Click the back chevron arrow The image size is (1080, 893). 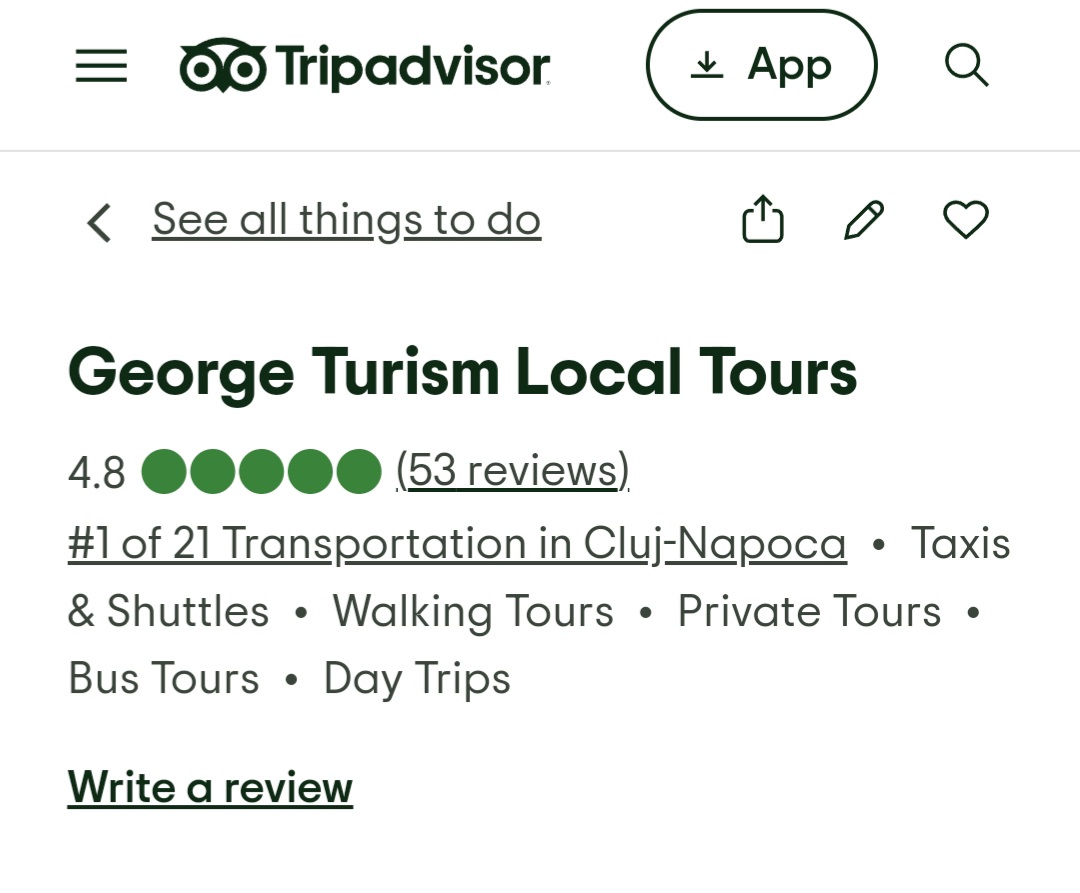[99, 222]
